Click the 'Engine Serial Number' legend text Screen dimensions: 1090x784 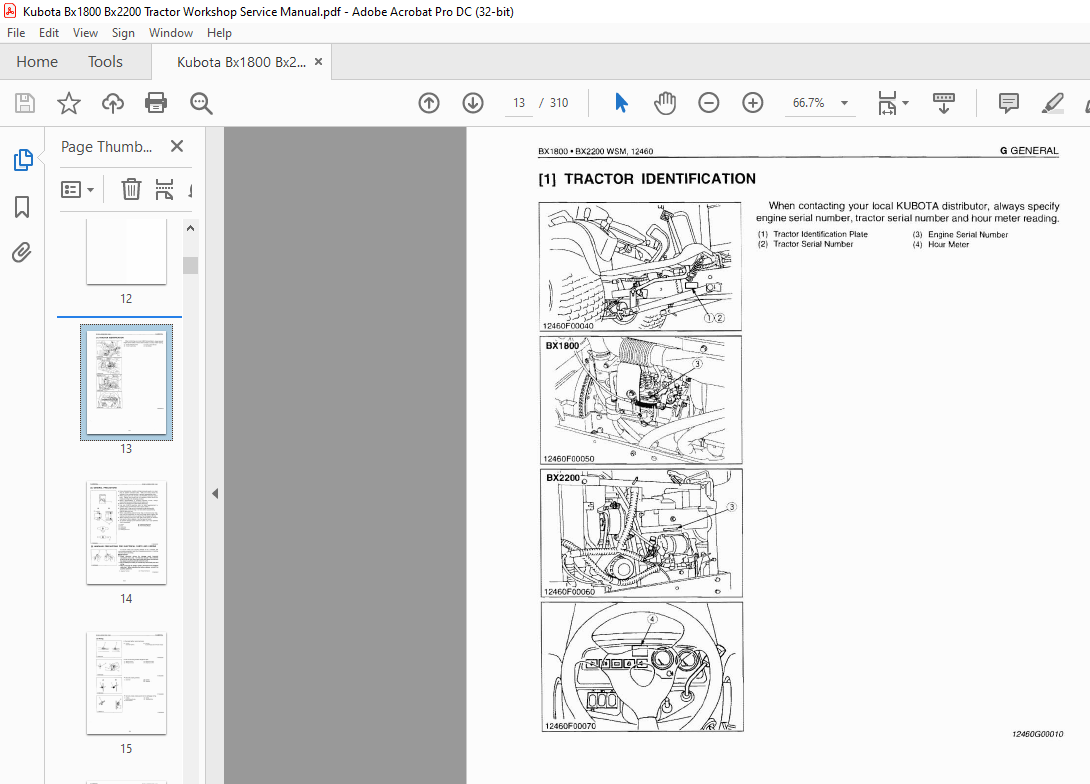click(968, 235)
